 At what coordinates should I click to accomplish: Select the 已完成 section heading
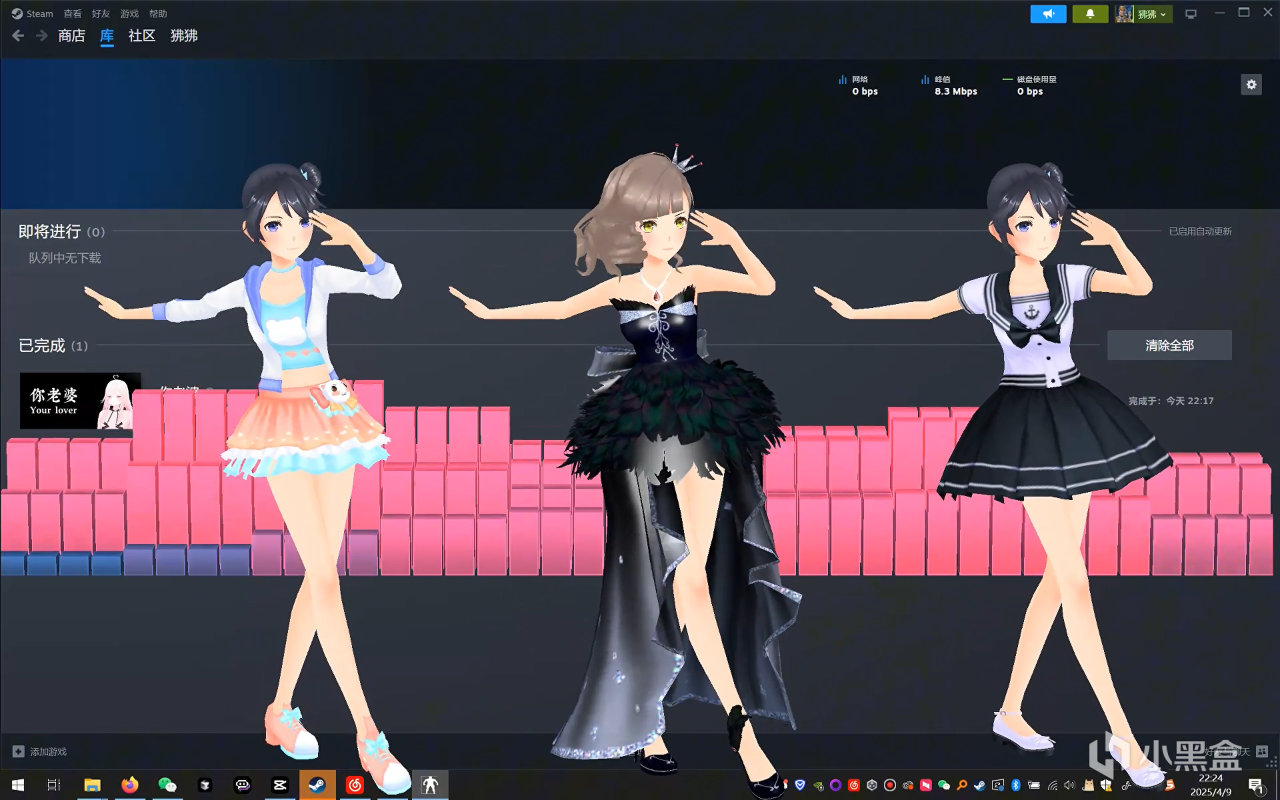(42, 345)
